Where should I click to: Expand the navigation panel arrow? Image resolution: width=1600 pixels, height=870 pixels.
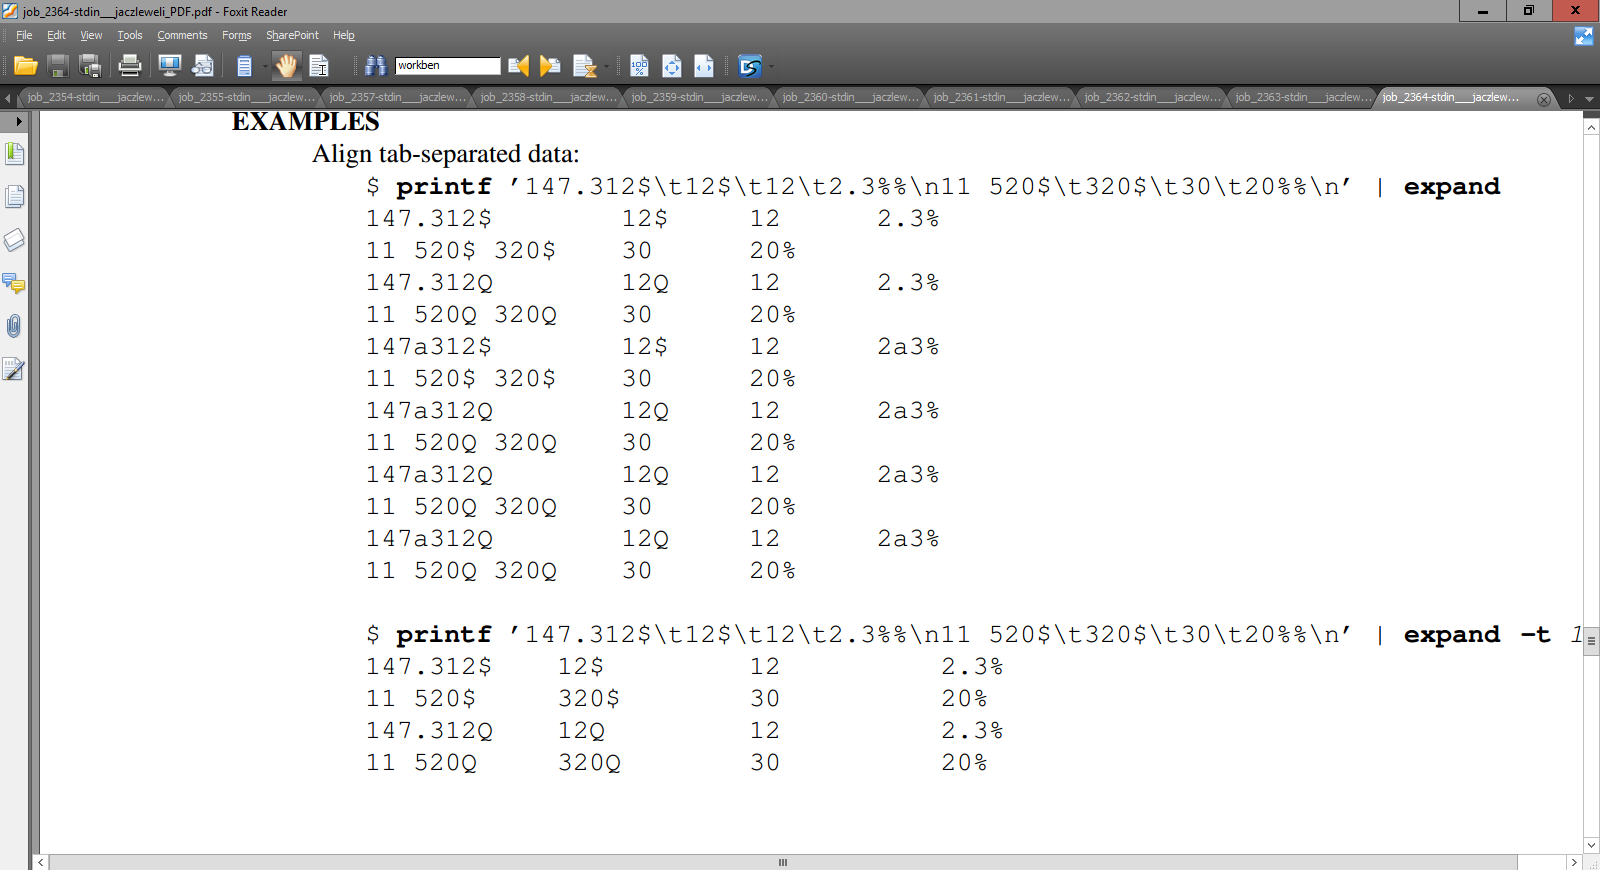coord(18,121)
